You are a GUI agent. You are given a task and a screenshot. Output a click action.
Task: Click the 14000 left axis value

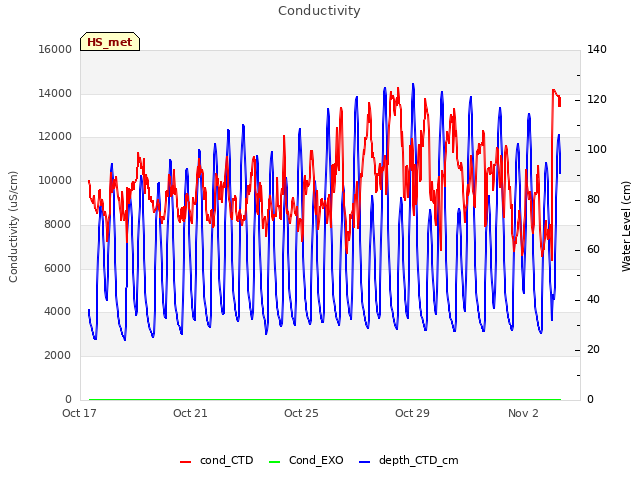click(55, 93)
